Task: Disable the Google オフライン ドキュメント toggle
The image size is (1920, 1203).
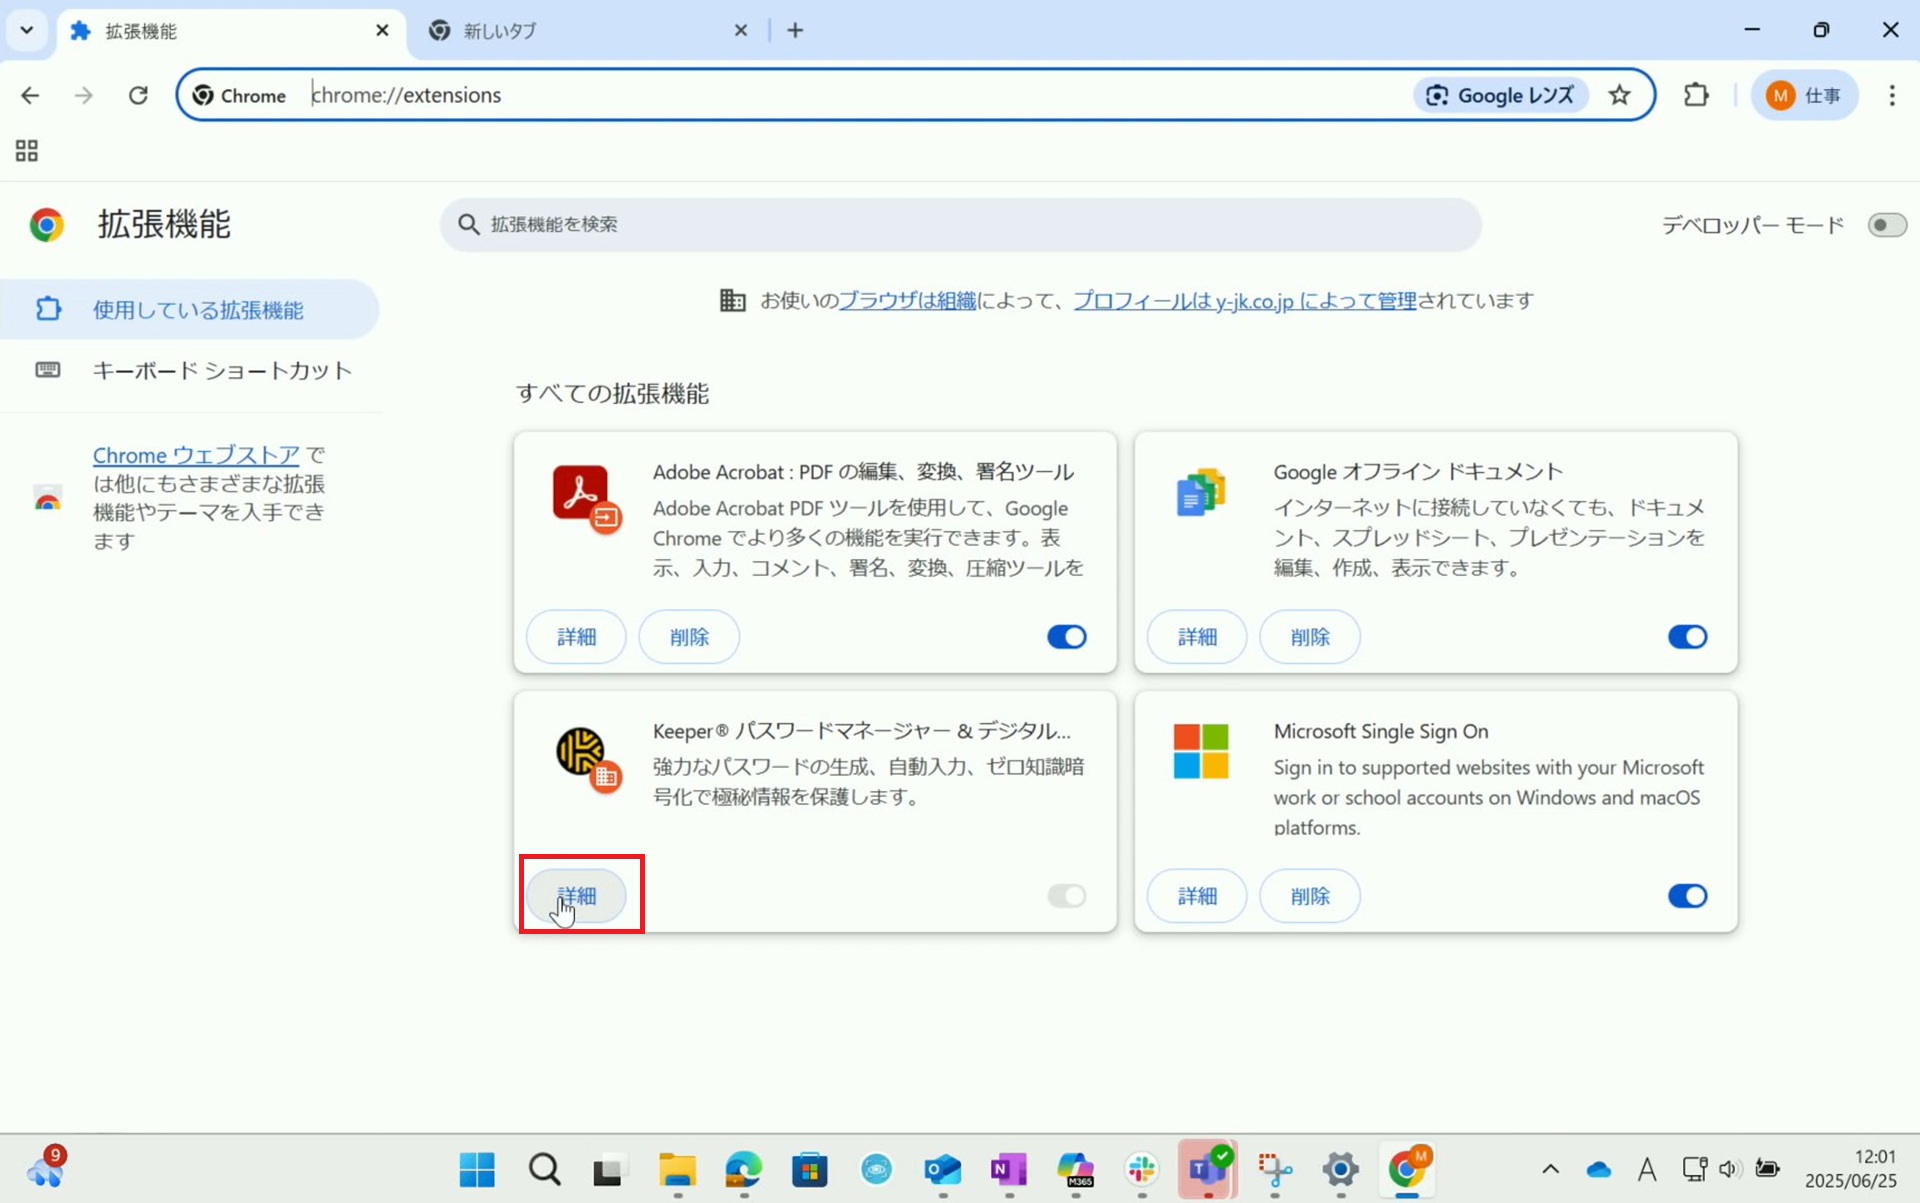Action: 1686,637
